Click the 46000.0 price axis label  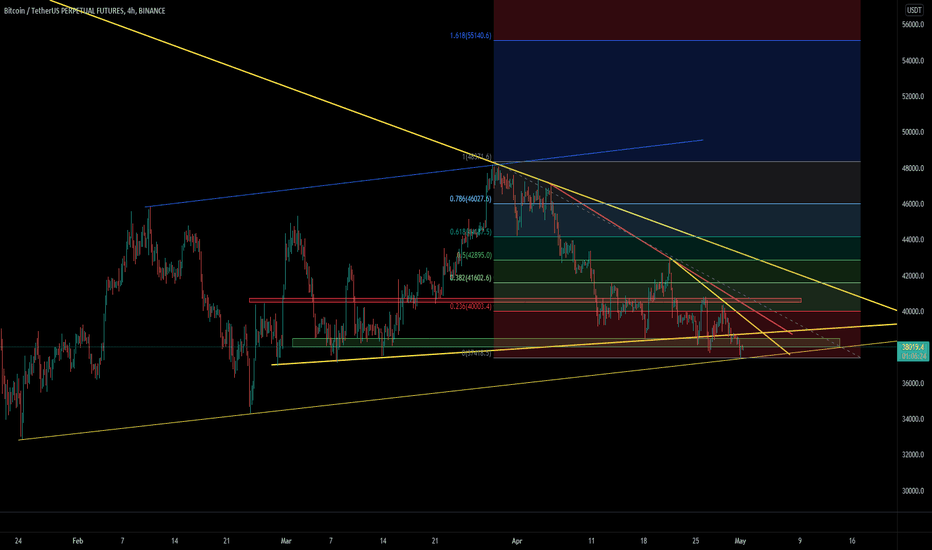(x=912, y=204)
